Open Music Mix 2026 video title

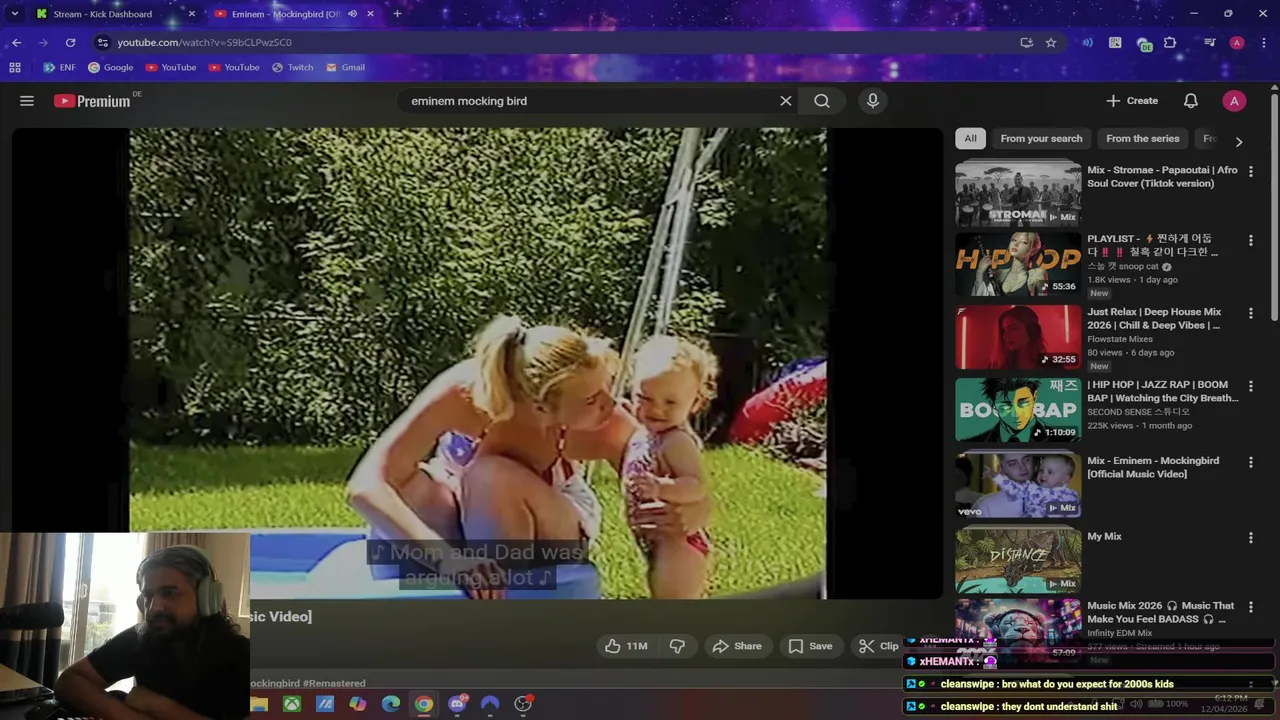point(1161,612)
